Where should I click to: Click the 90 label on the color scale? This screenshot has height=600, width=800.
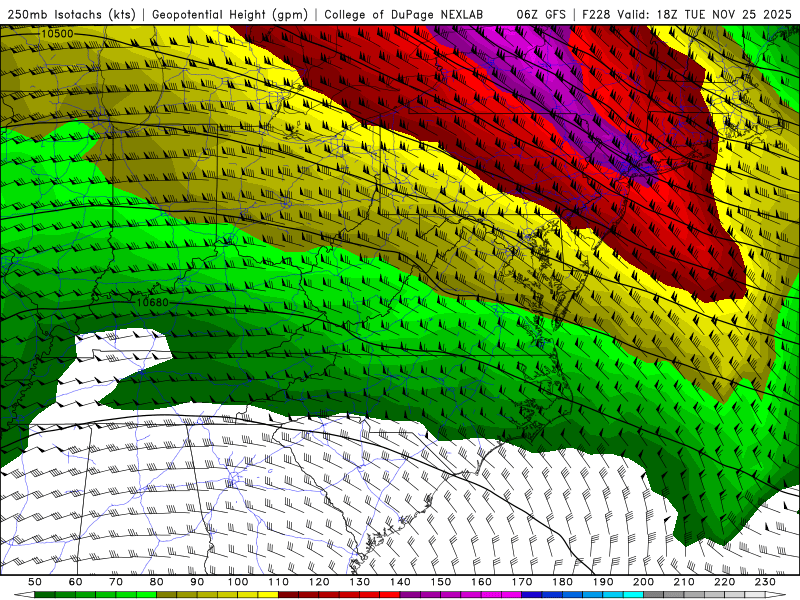pos(197,582)
